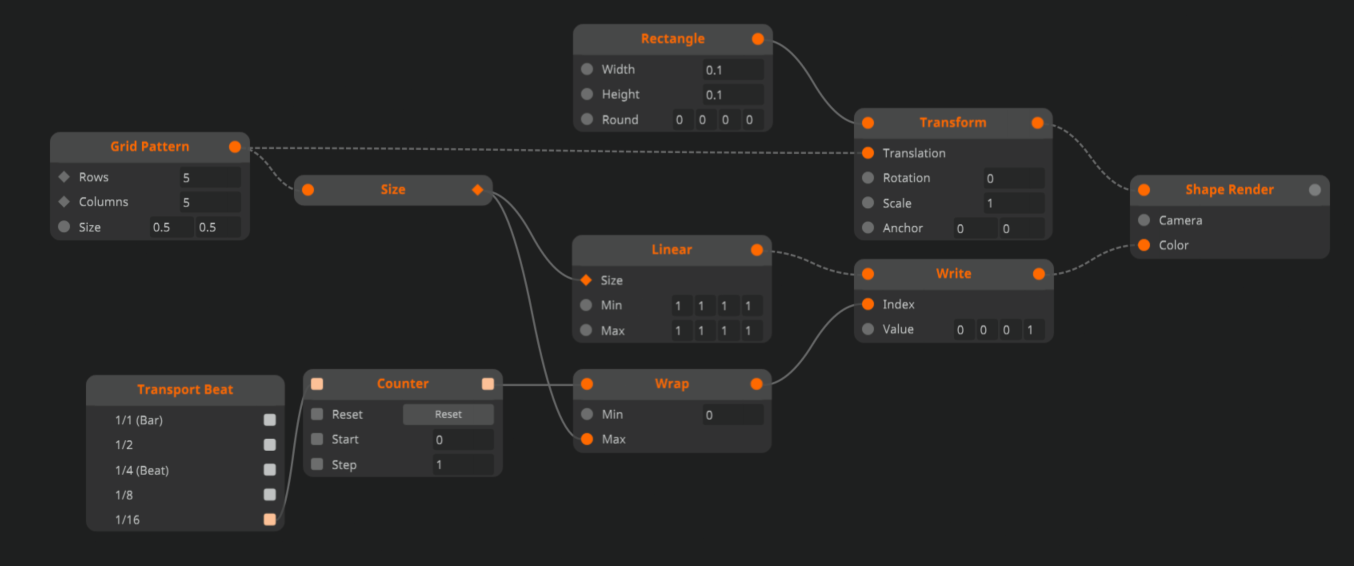Image resolution: width=1354 pixels, height=566 pixels.
Task: Toggle the 1/16 Transport Beat output
Action: pos(270,520)
